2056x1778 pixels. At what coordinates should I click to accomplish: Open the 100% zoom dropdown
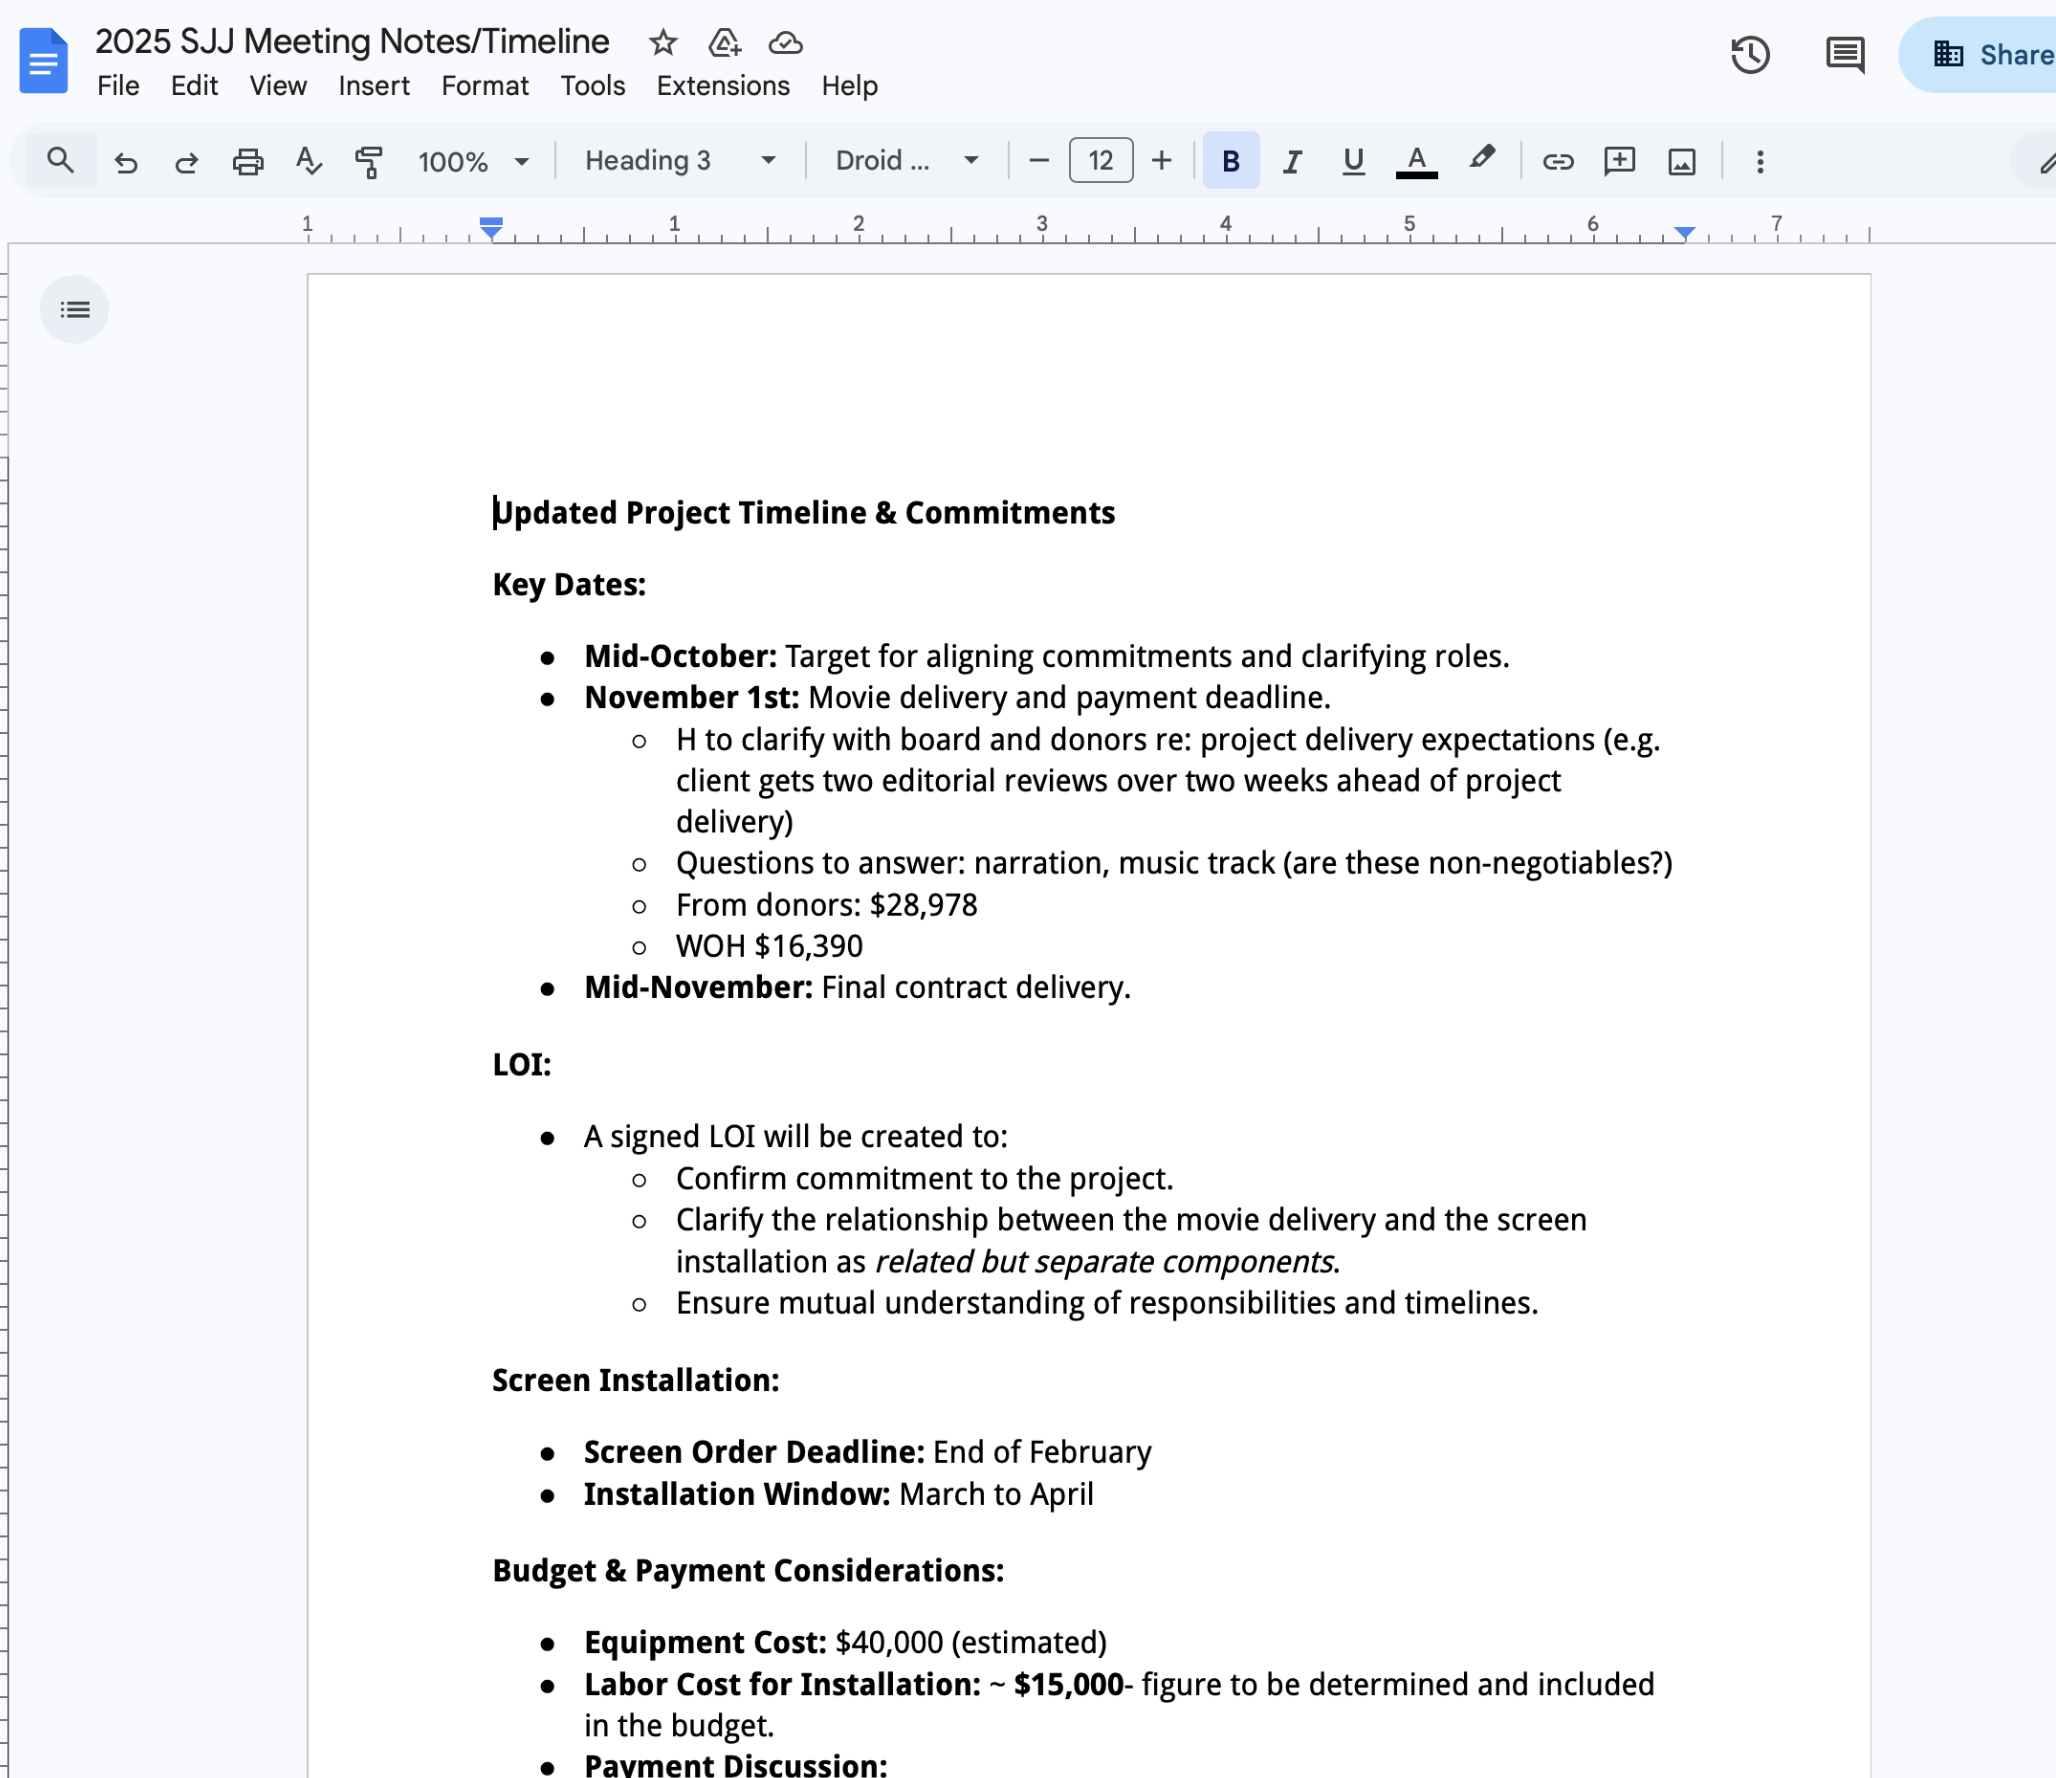tap(473, 161)
